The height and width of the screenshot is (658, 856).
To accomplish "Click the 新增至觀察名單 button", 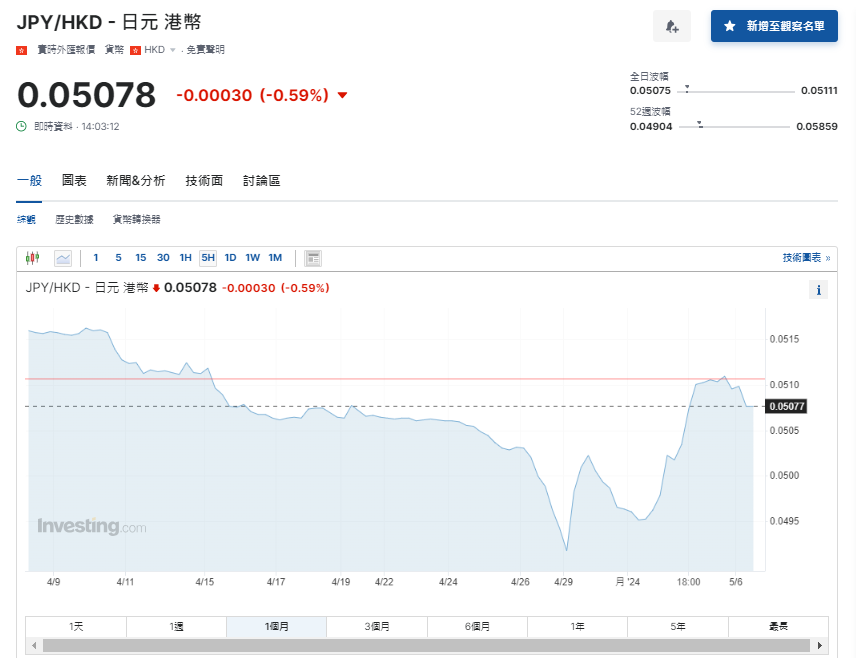I will click(774, 26).
